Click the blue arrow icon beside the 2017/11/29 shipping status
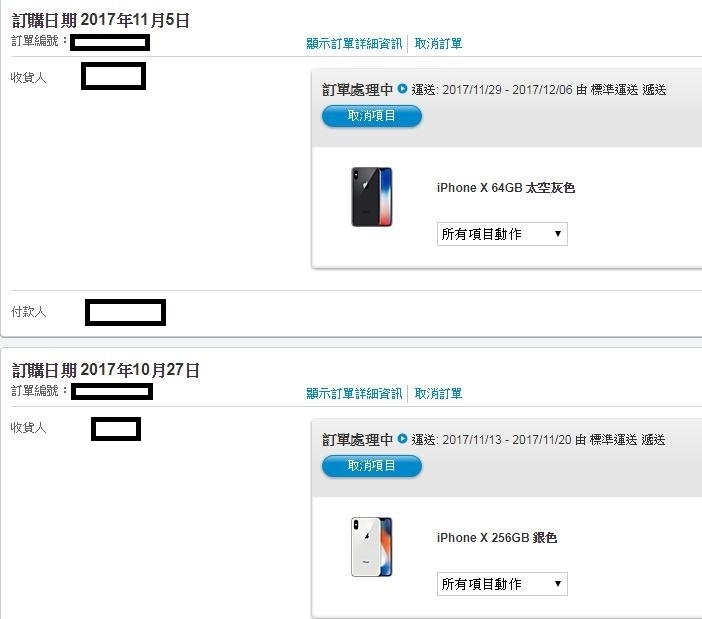The width and height of the screenshot is (702, 619). (x=402, y=89)
